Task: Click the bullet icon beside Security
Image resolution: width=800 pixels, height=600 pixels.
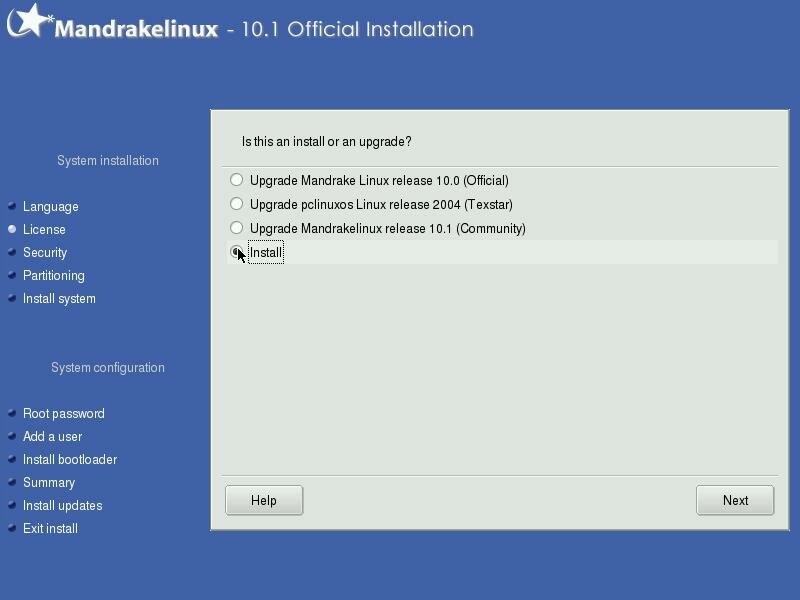Action: tap(12, 252)
